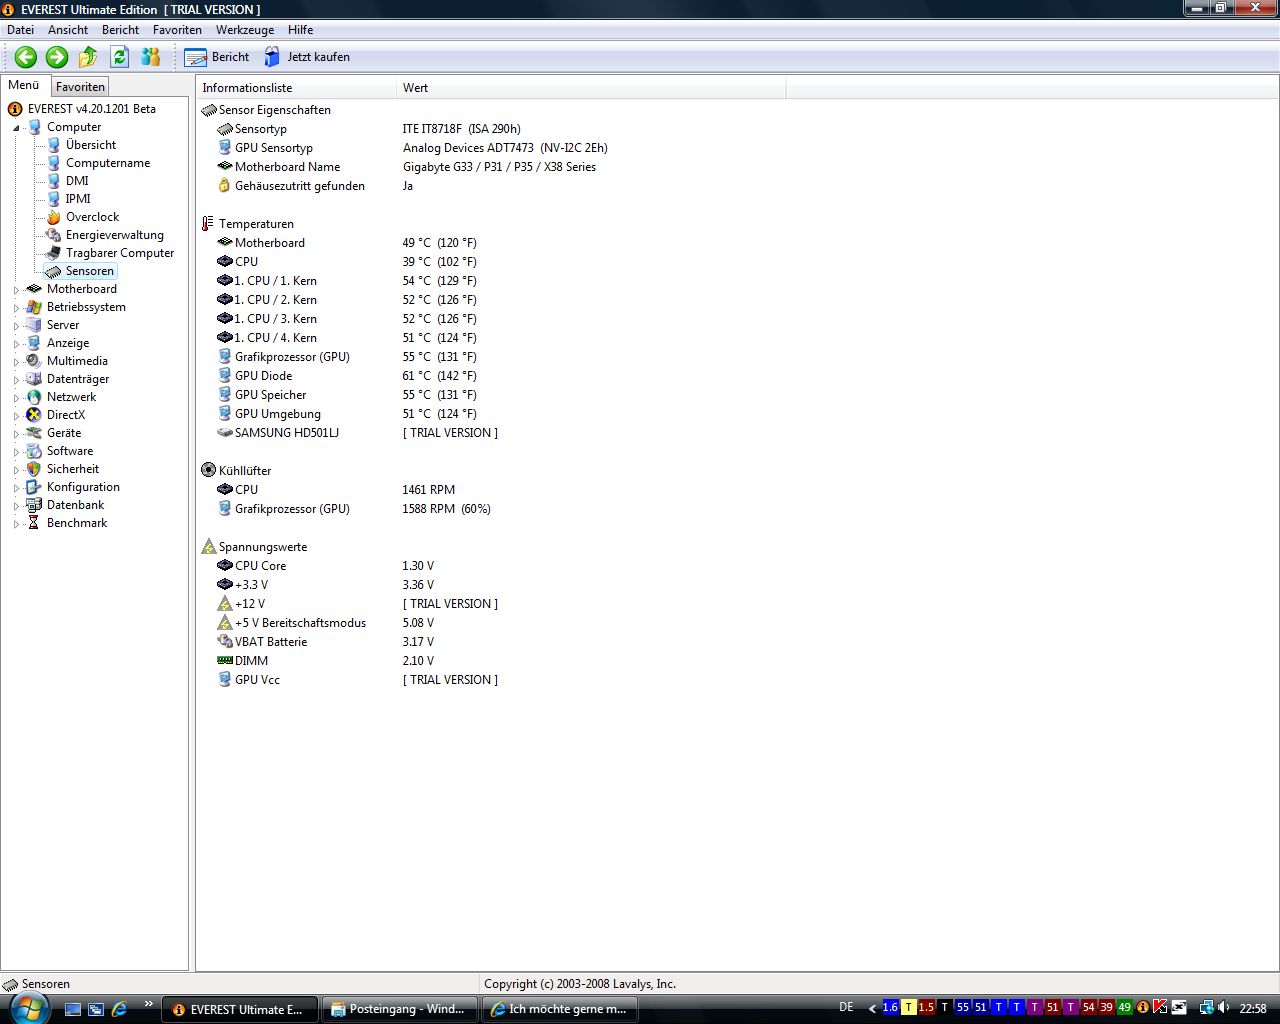Select Computername in the tree
This screenshot has width=1280, height=1024.
(108, 163)
